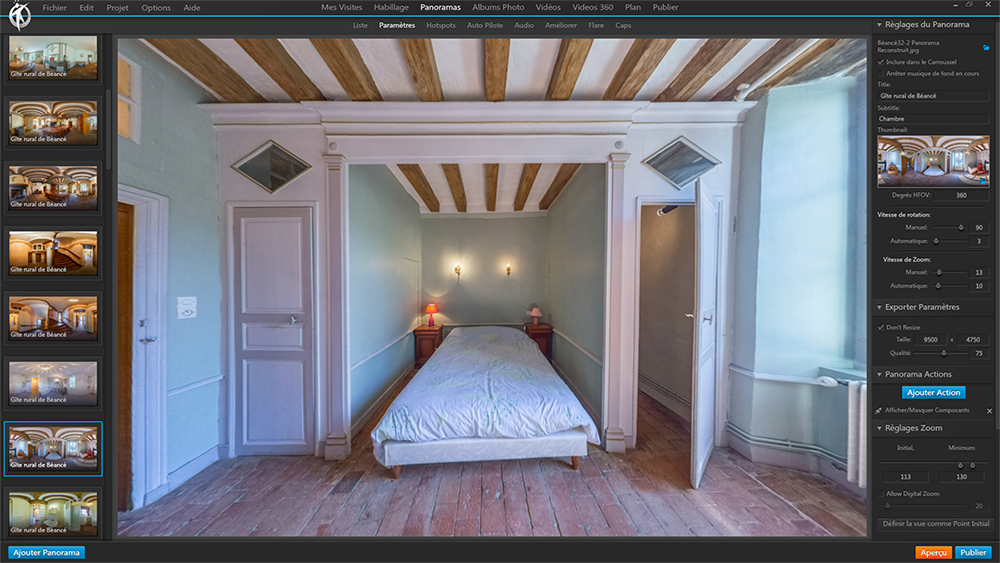Open the Auto Pilote sub-tab
1000x563 pixels.
point(485,26)
